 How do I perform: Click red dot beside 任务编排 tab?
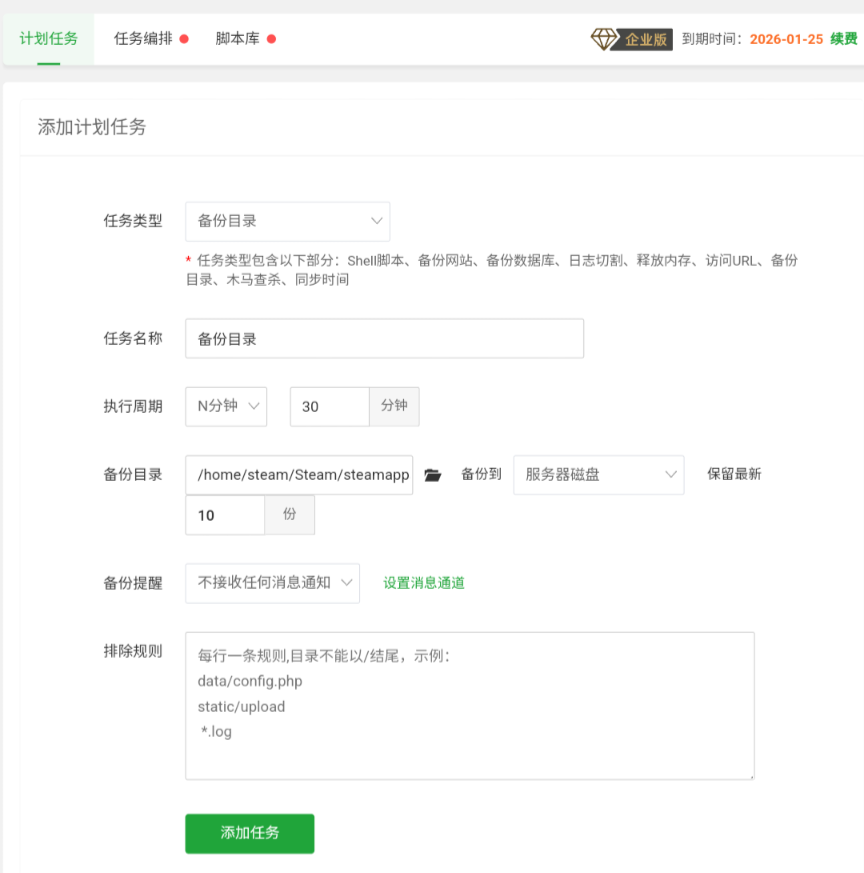point(184,39)
